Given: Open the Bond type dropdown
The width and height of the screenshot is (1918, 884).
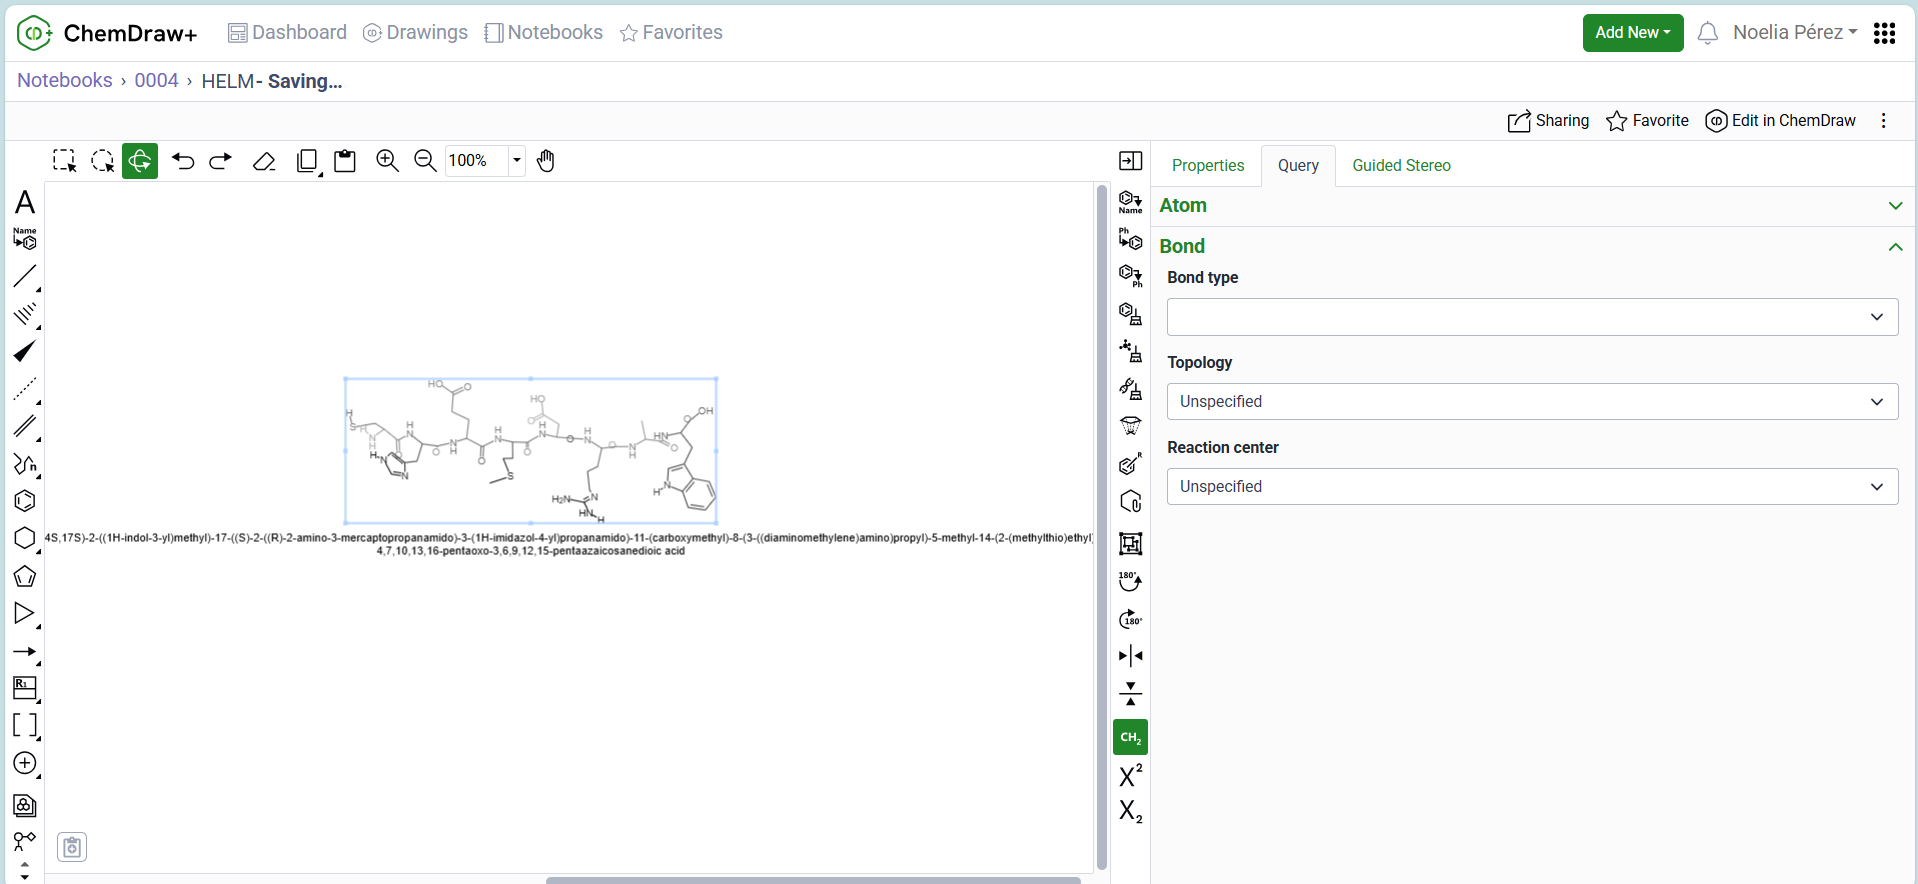Looking at the screenshot, I should (x=1531, y=317).
